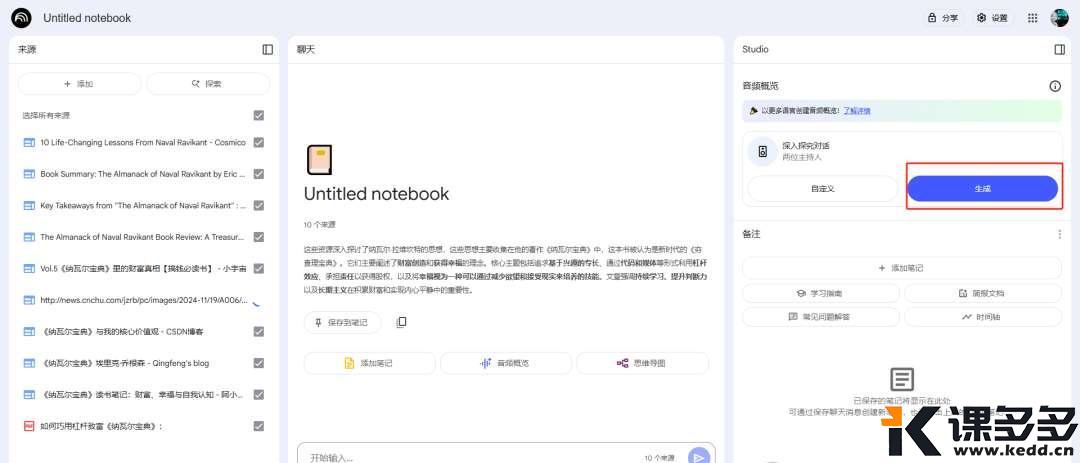Open 了解详情 learn more link
This screenshot has width=1080, height=463.
point(857,110)
